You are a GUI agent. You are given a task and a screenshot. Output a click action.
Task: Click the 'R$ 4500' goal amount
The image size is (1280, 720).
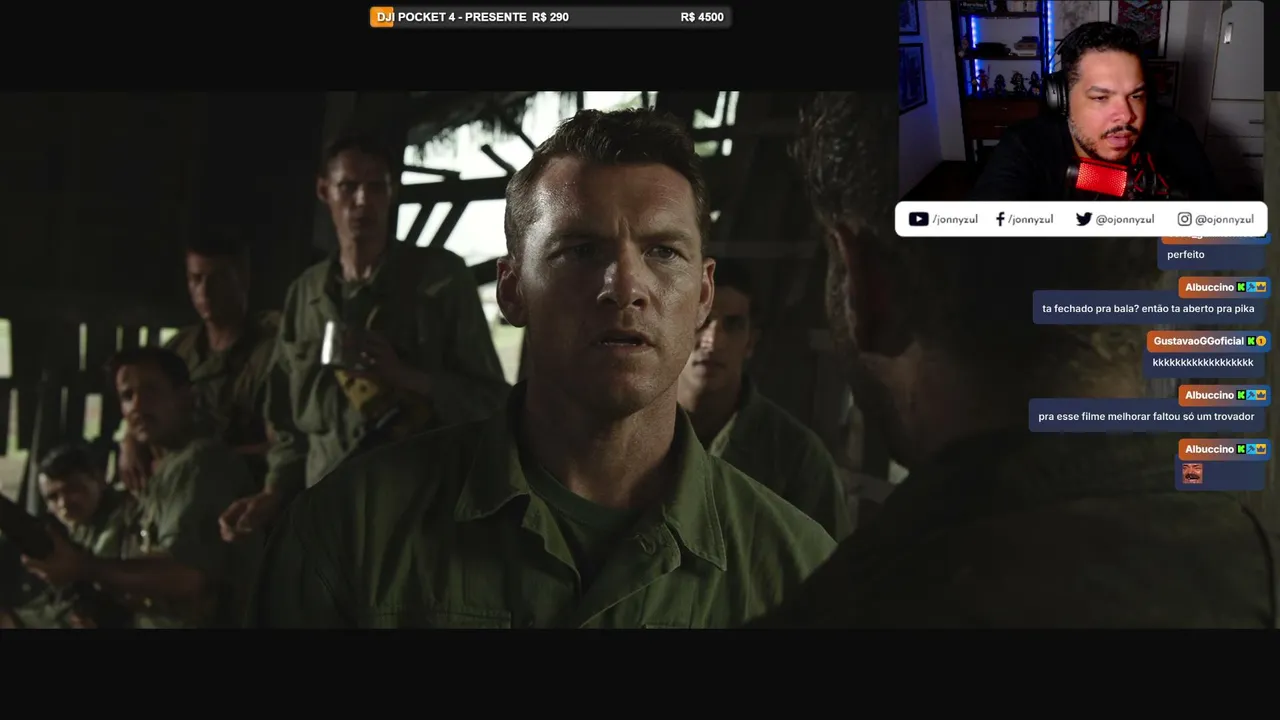(702, 17)
